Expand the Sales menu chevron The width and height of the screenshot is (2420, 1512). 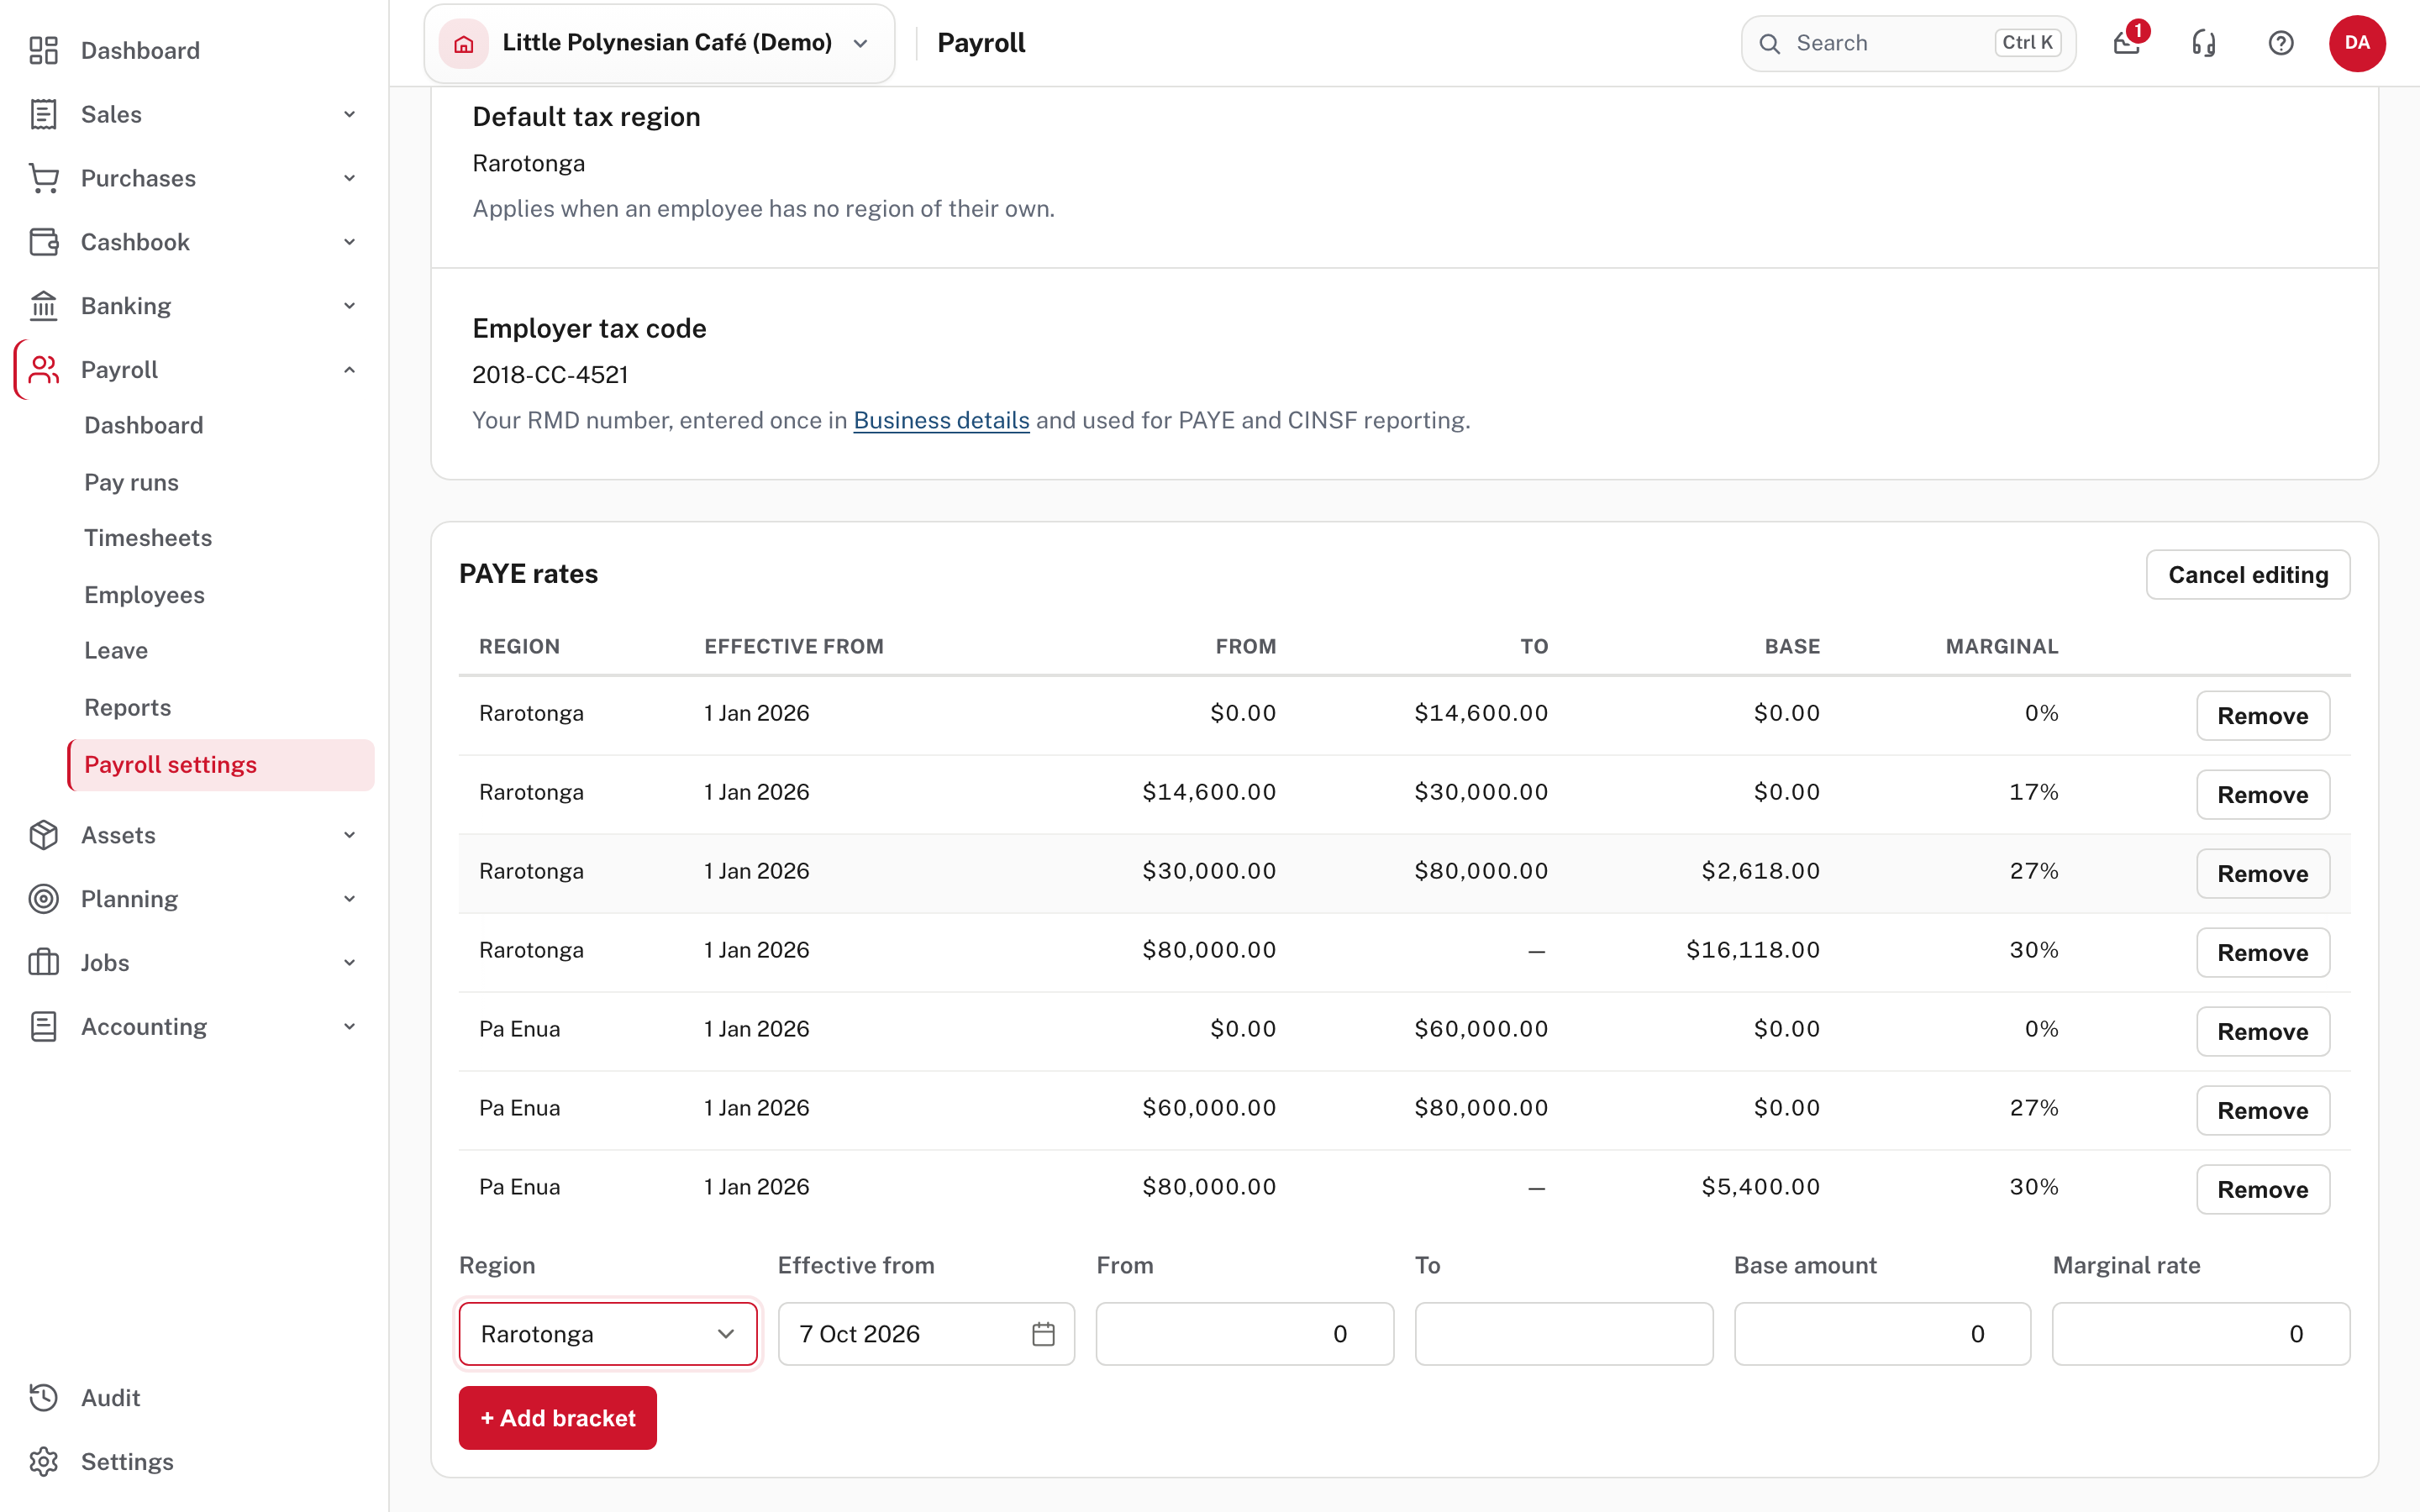coord(349,114)
